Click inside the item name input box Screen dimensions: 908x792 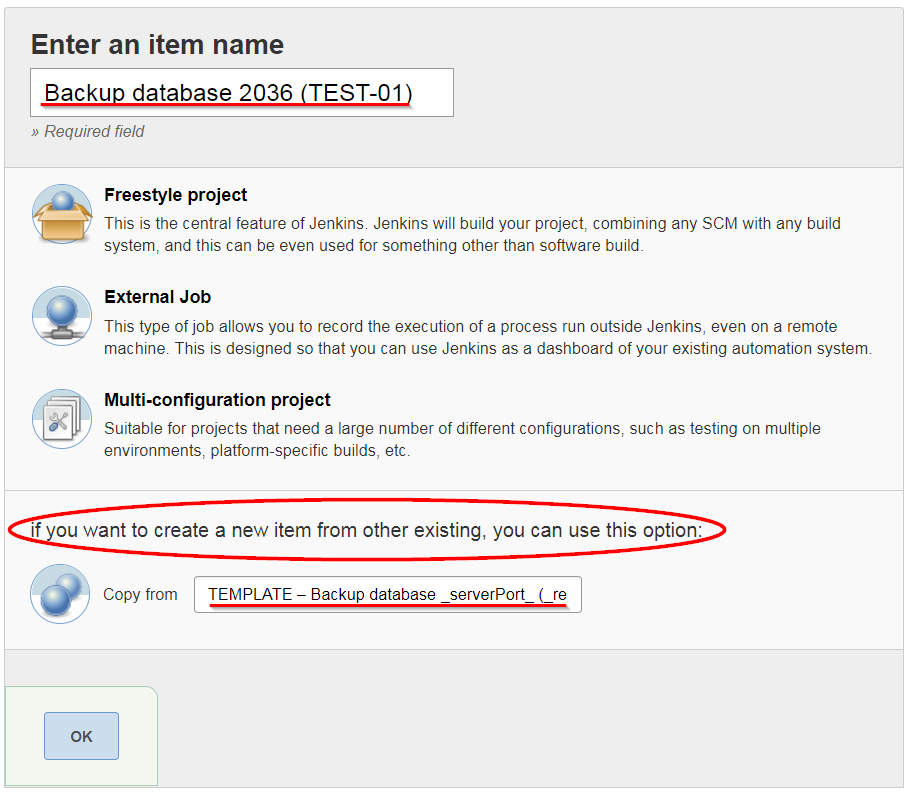242,92
